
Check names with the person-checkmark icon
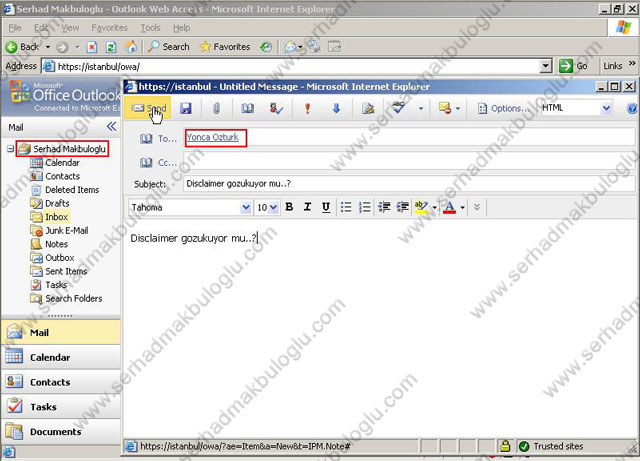click(276, 108)
